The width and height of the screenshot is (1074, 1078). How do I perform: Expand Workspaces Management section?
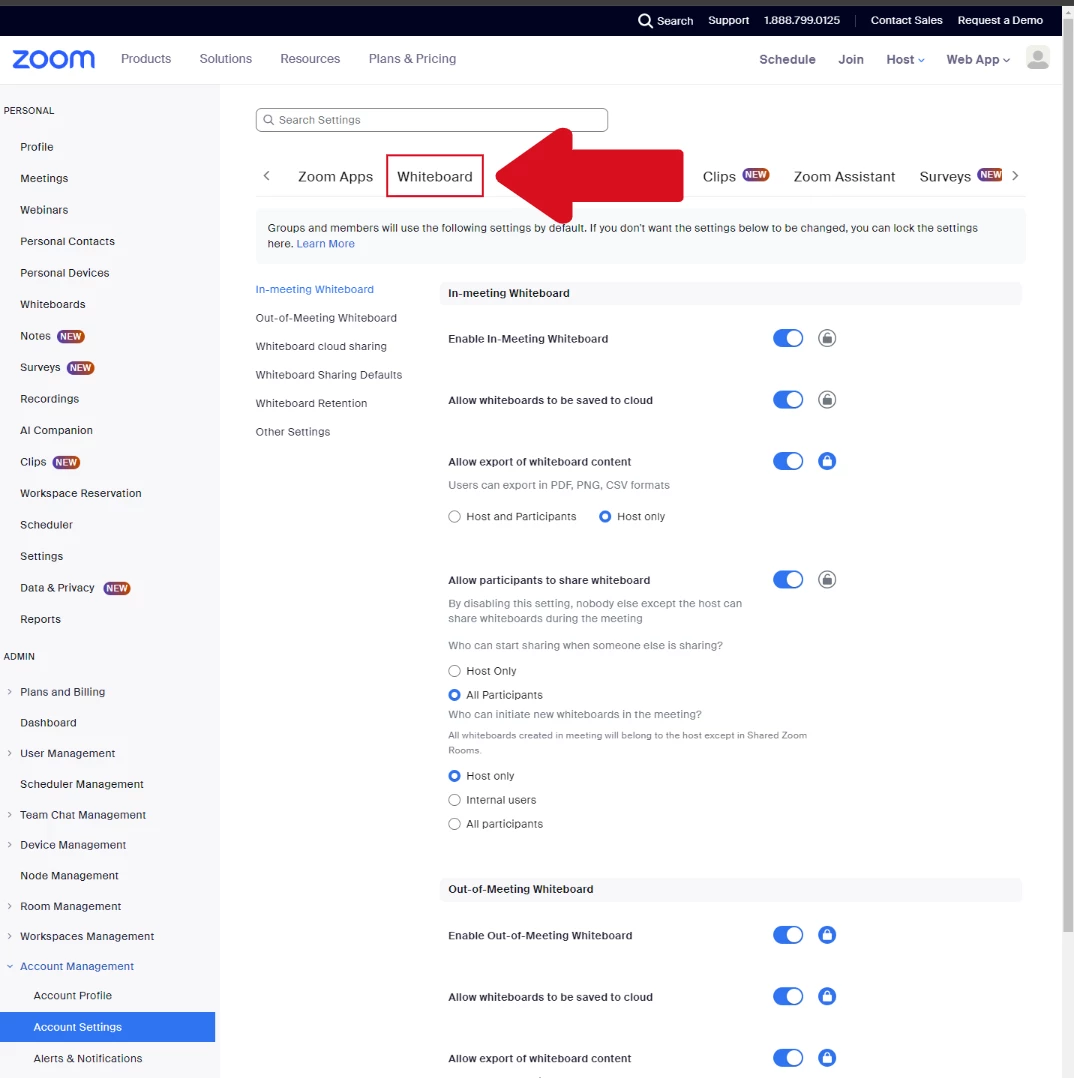click(x=10, y=936)
